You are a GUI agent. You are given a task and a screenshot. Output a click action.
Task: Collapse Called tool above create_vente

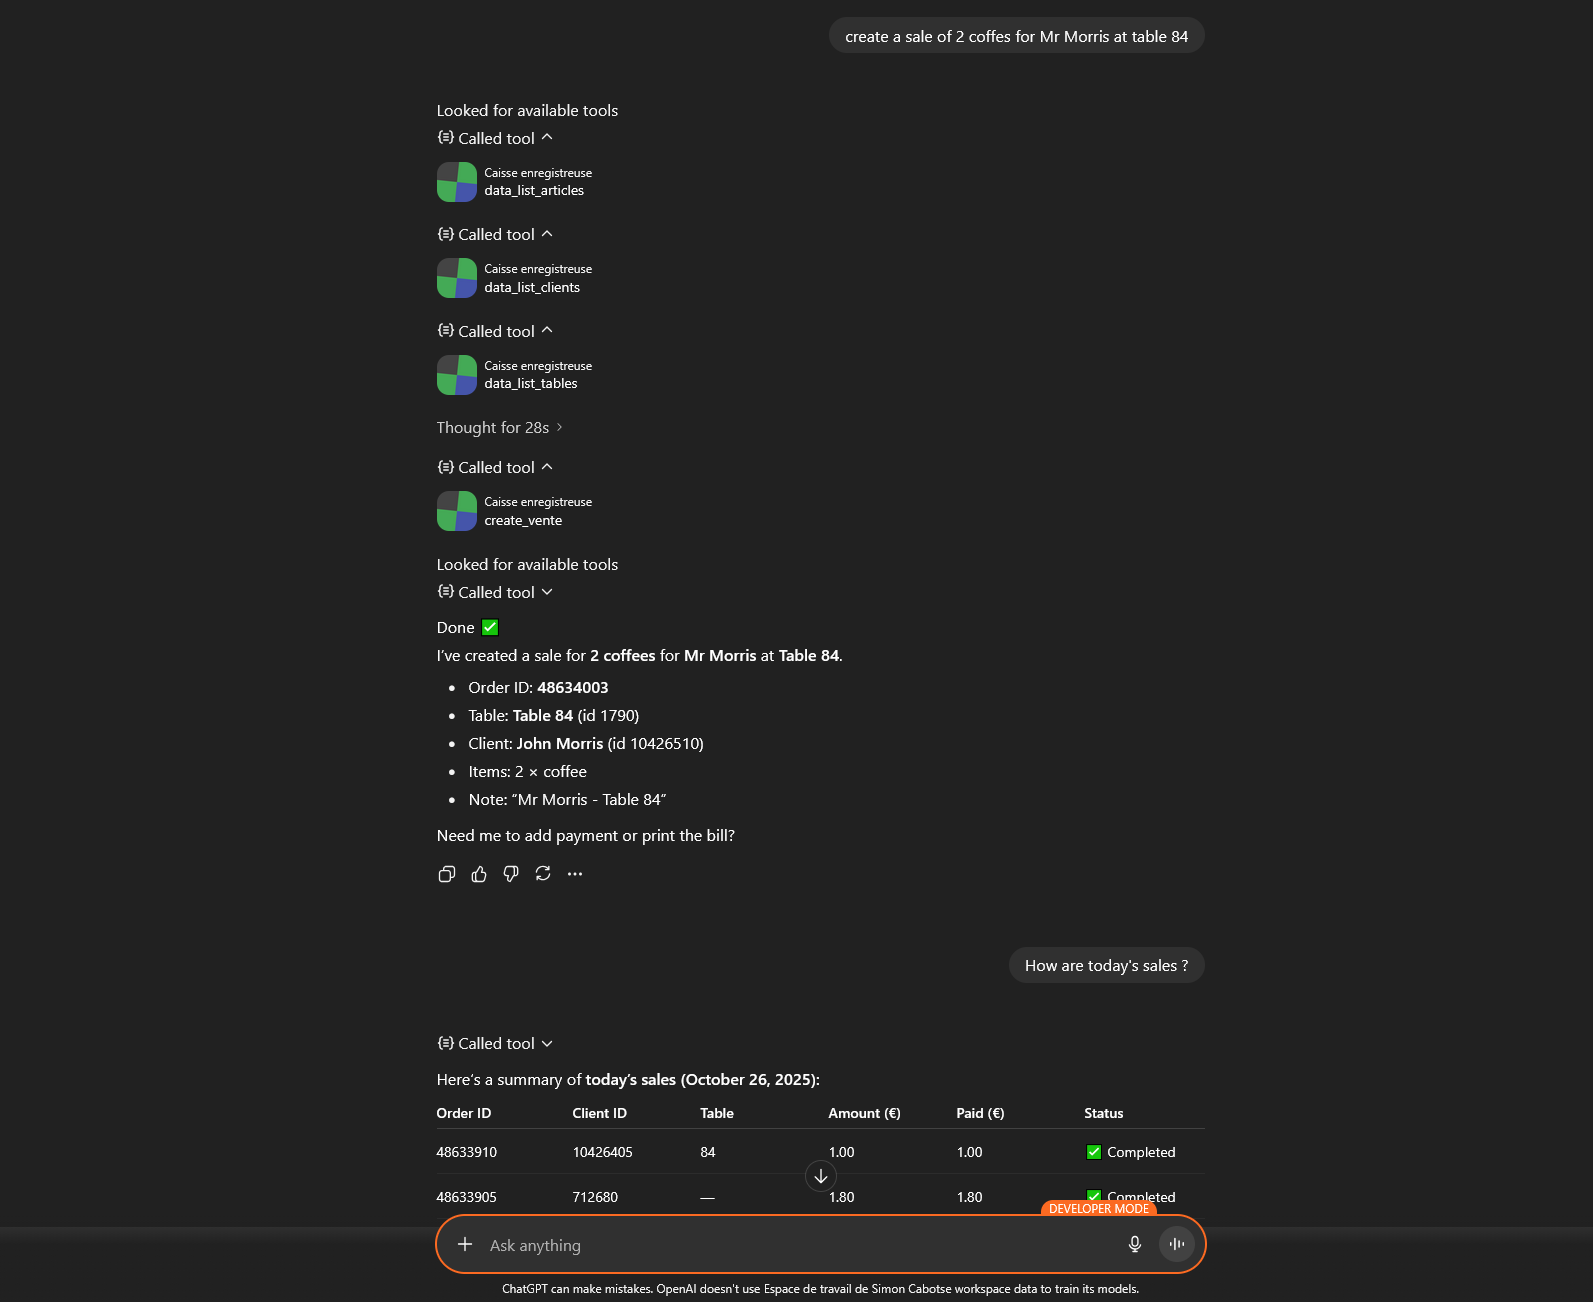click(496, 467)
